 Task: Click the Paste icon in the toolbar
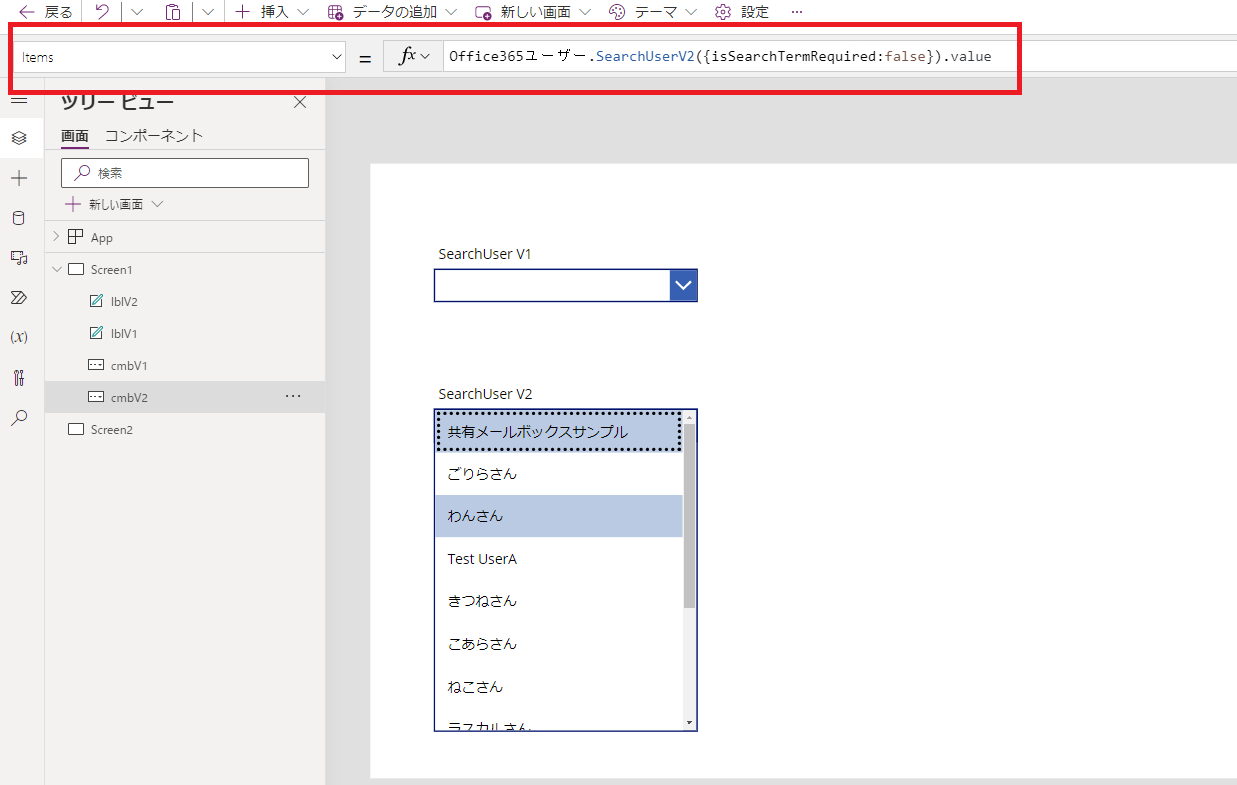point(173,12)
